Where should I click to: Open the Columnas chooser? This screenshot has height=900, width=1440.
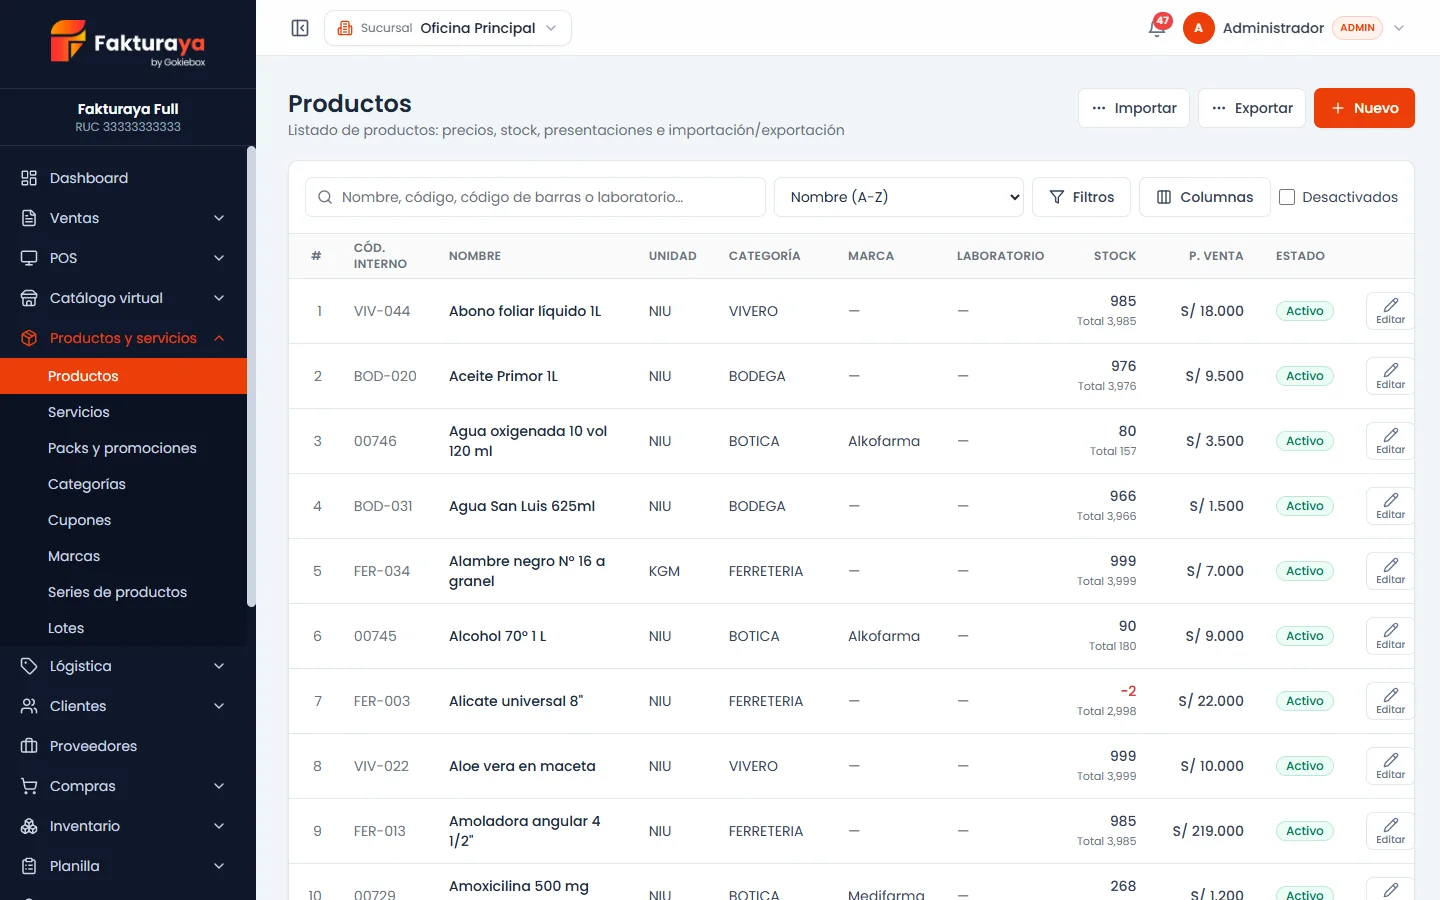(x=1205, y=197)
